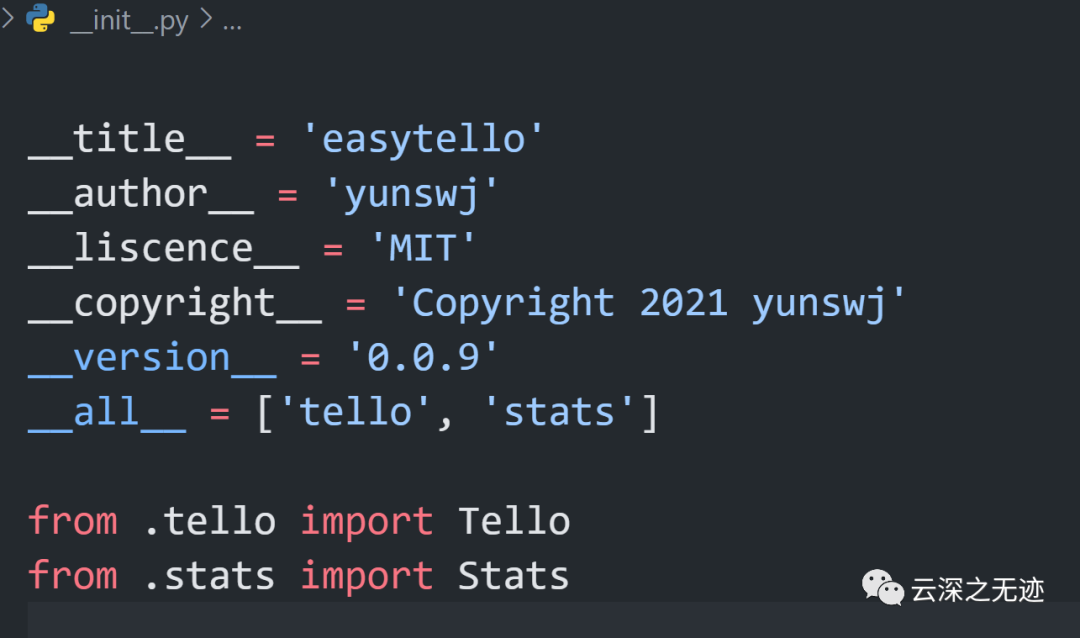Click the chevron before the Python icon

click(x=8, y=20)
